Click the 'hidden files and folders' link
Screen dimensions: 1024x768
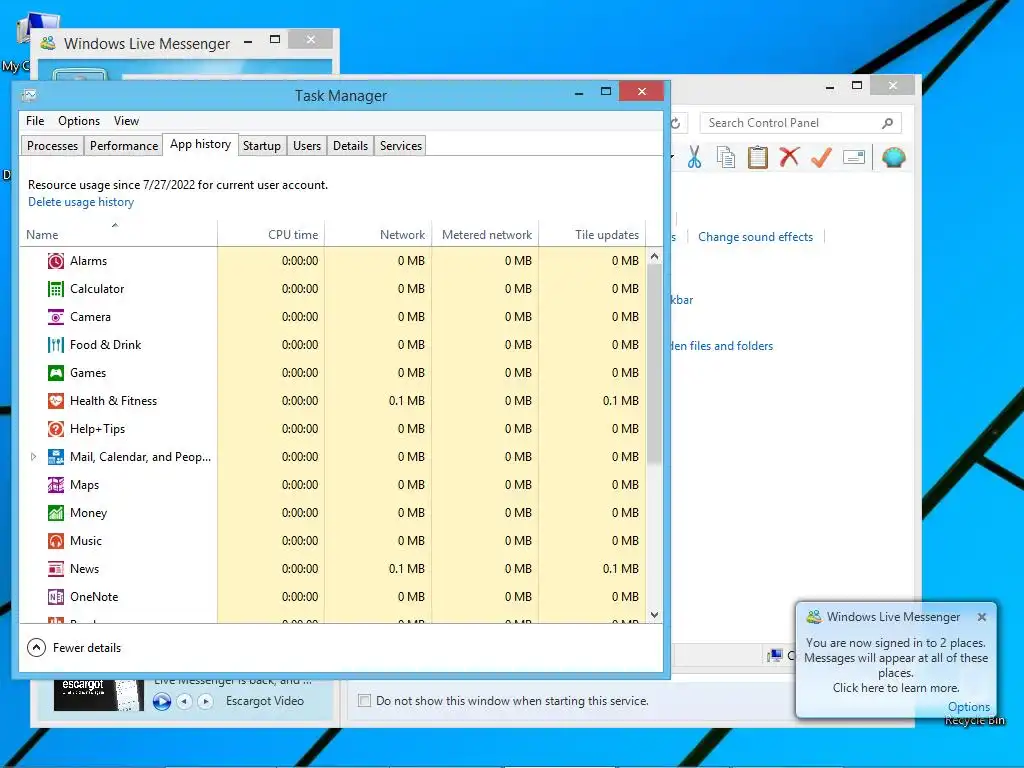pyautogui.click(x=721, y=346)
